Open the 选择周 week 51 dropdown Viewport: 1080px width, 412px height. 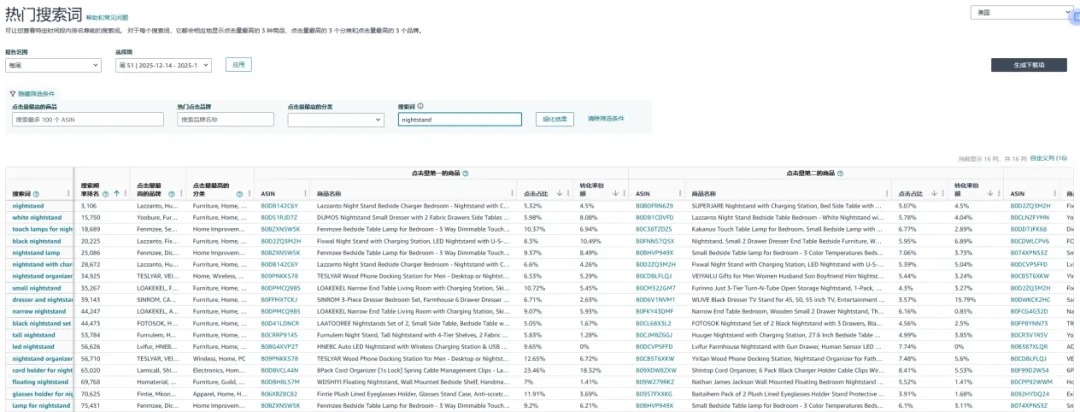[163, 65]
